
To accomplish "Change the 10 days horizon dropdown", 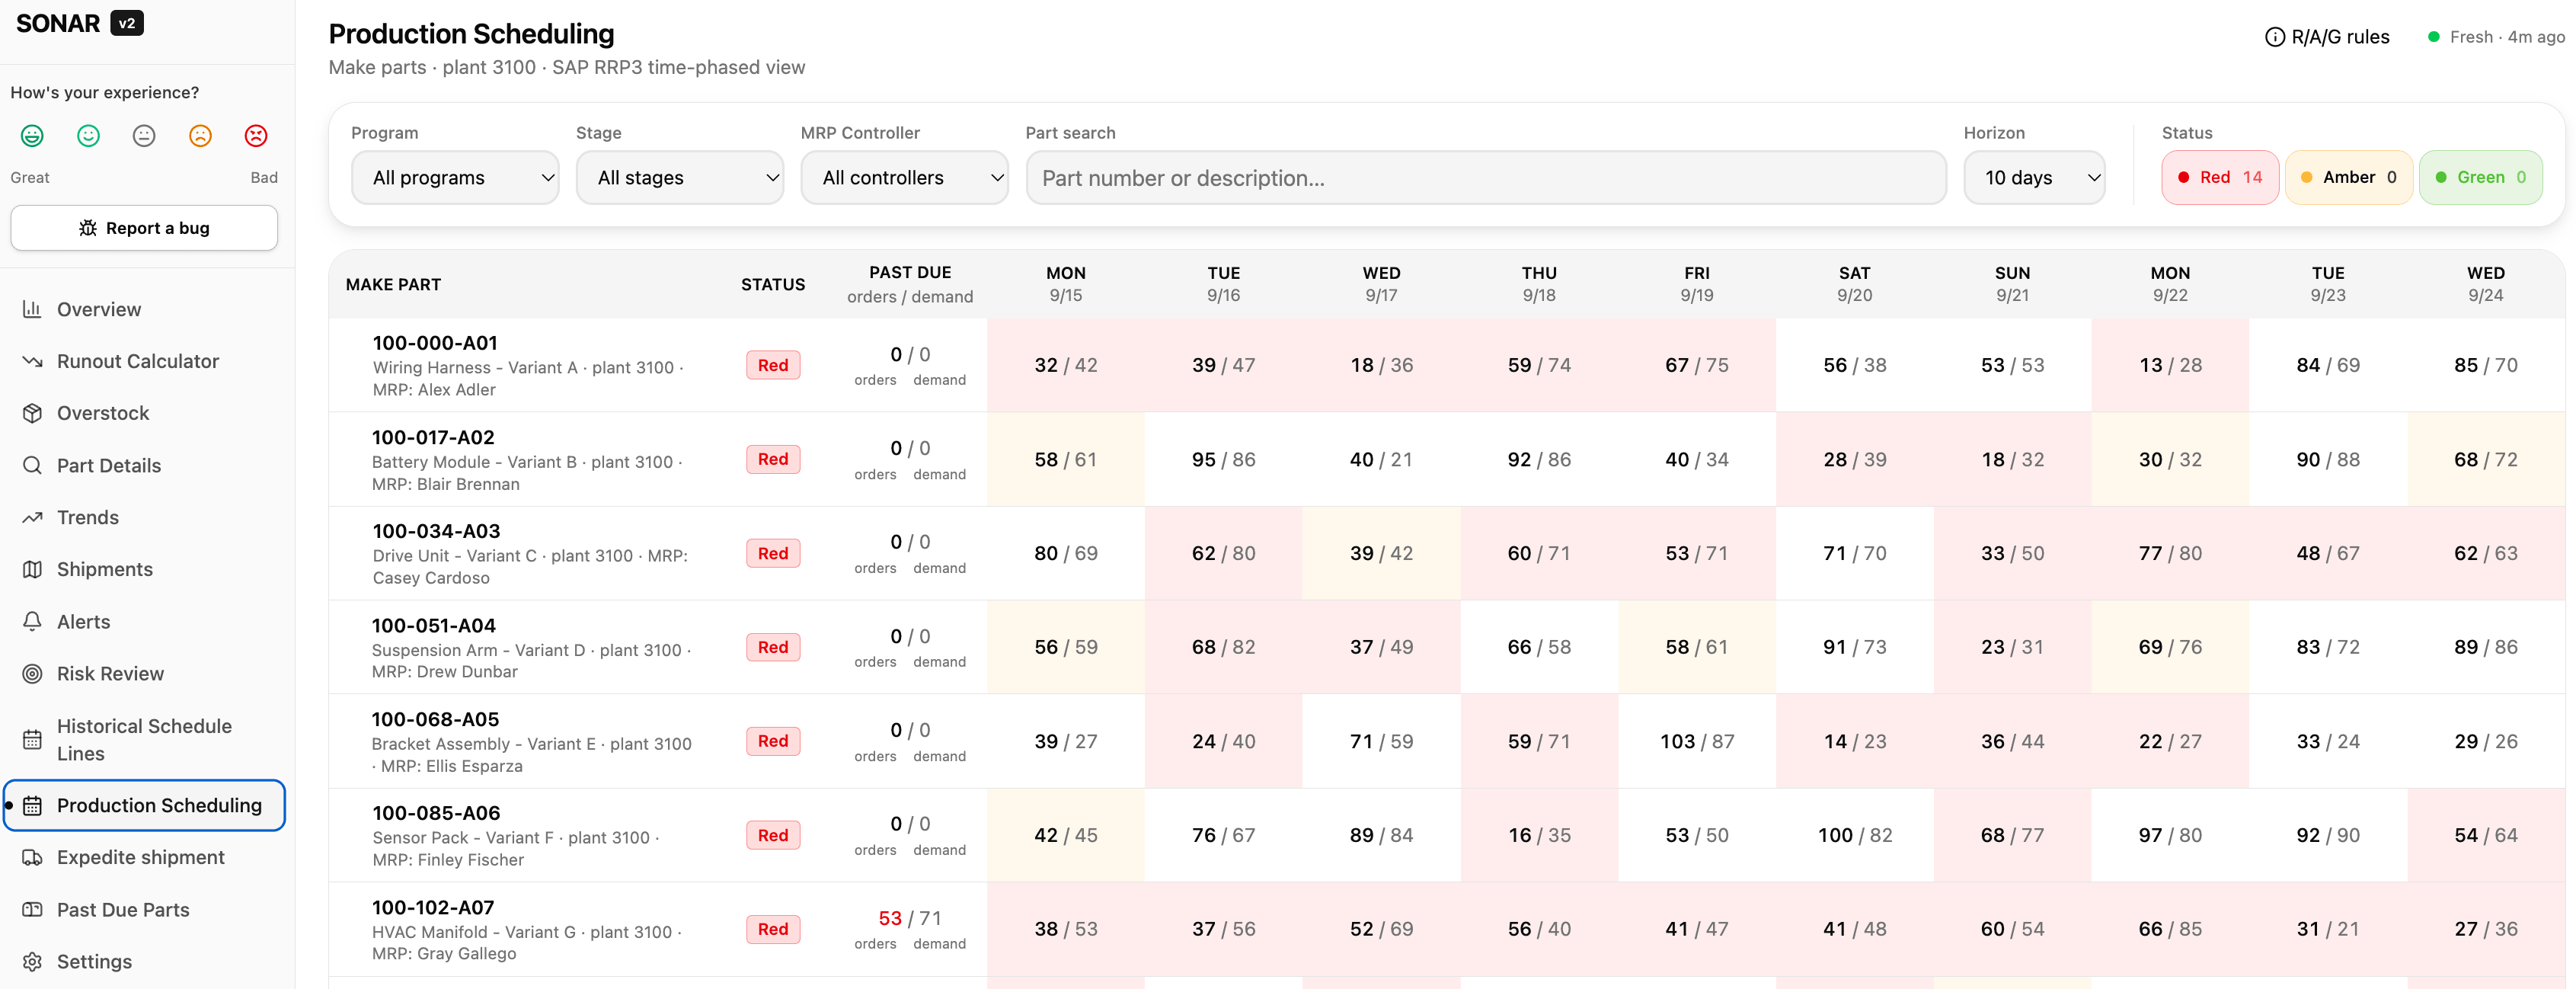I will [x=2034, y=177].
